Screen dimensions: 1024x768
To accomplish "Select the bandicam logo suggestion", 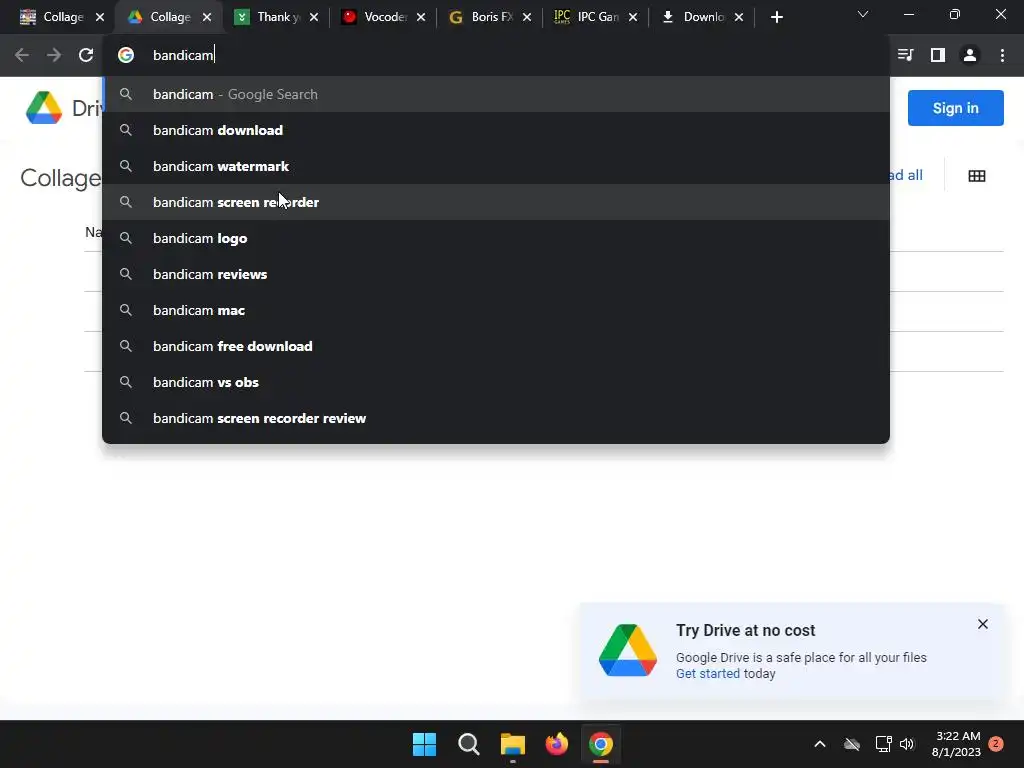I will coord(496,238).
